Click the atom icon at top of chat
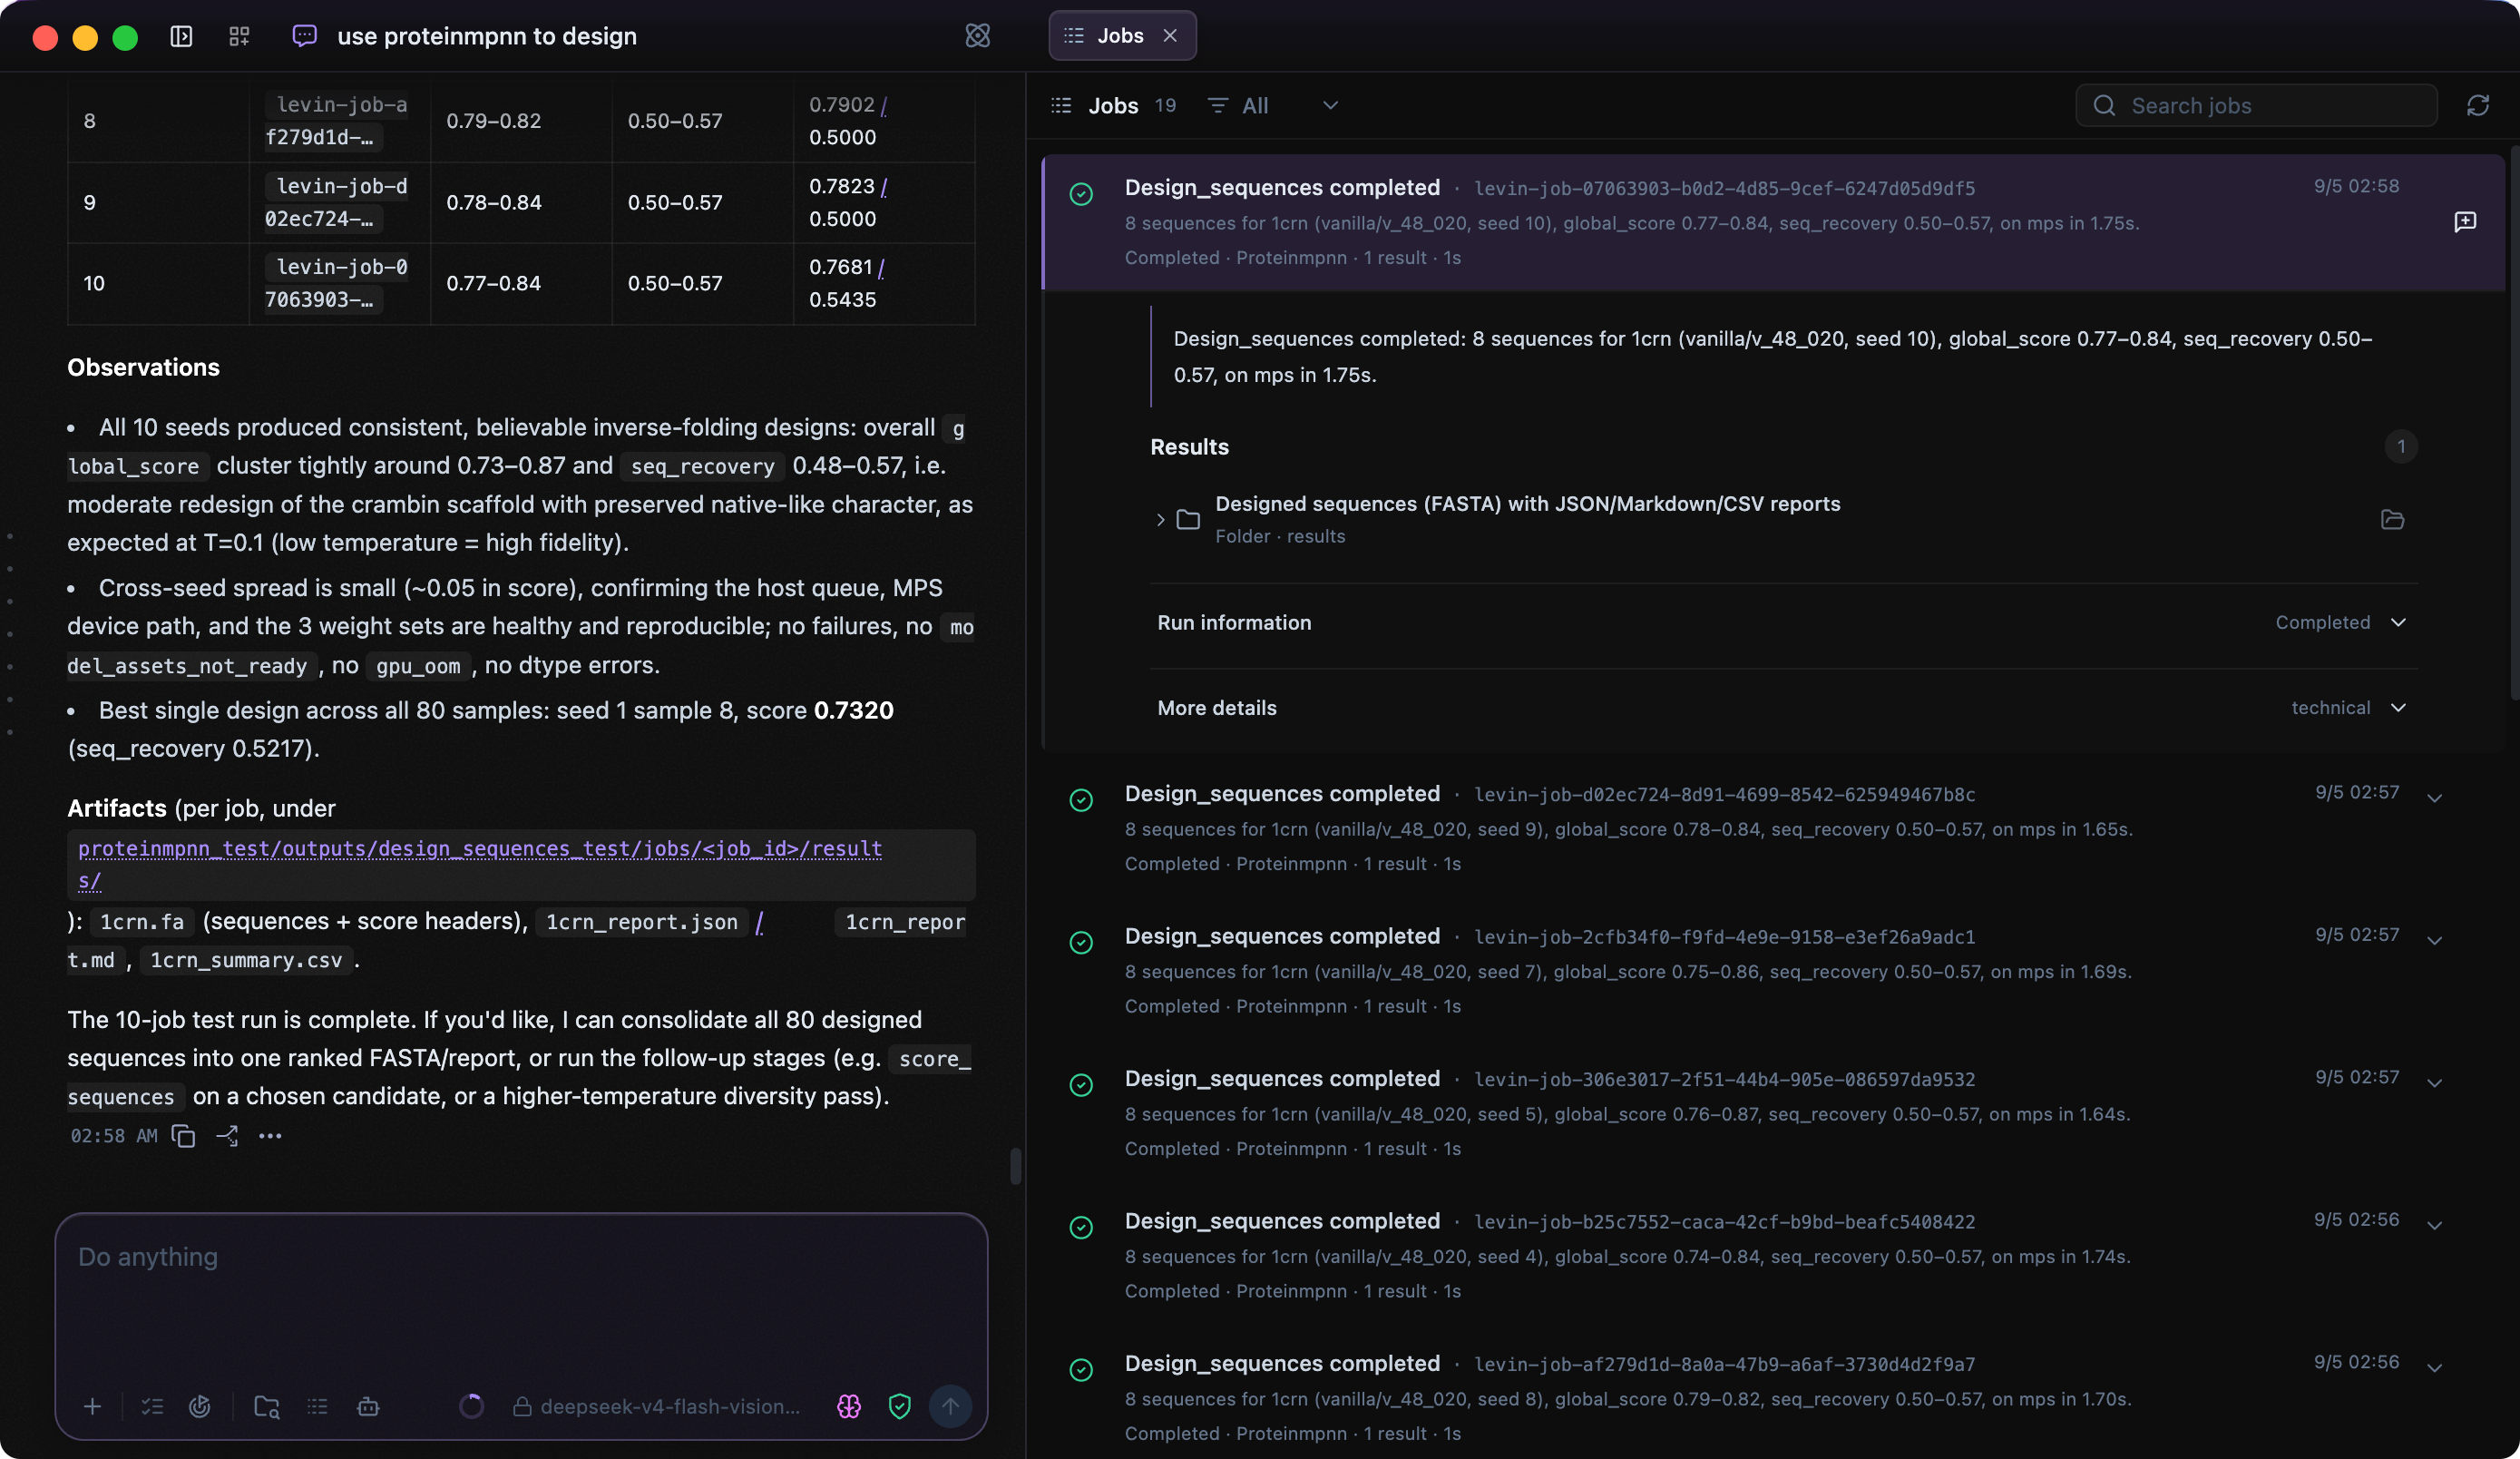 point(977,36)
